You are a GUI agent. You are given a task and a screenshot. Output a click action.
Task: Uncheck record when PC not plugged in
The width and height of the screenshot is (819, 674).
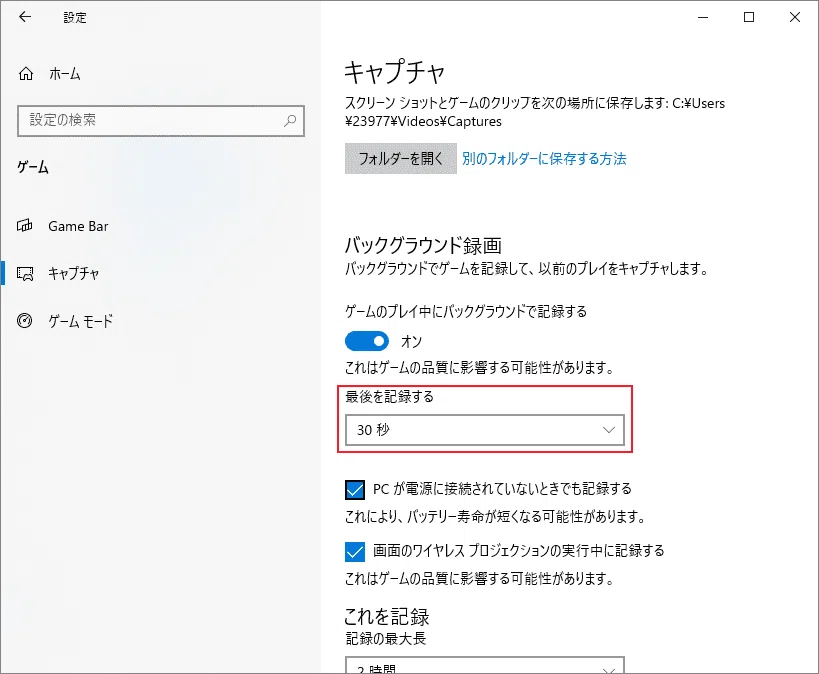coord(355,490)
